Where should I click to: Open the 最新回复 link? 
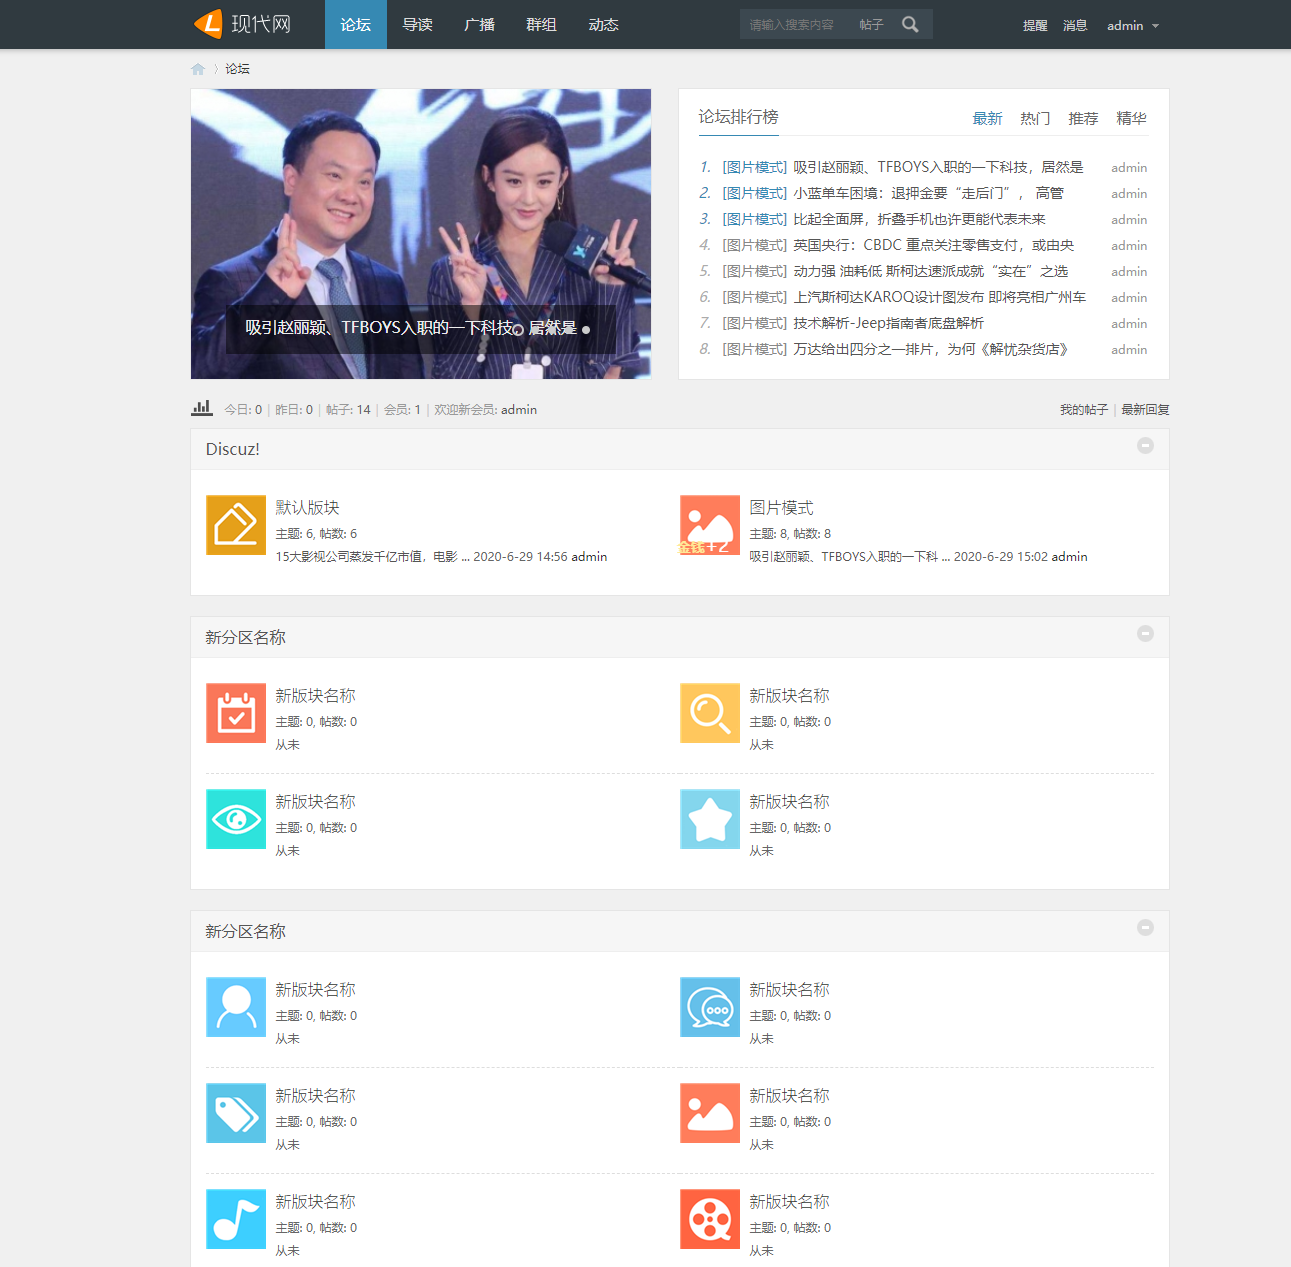[1145, 410]
